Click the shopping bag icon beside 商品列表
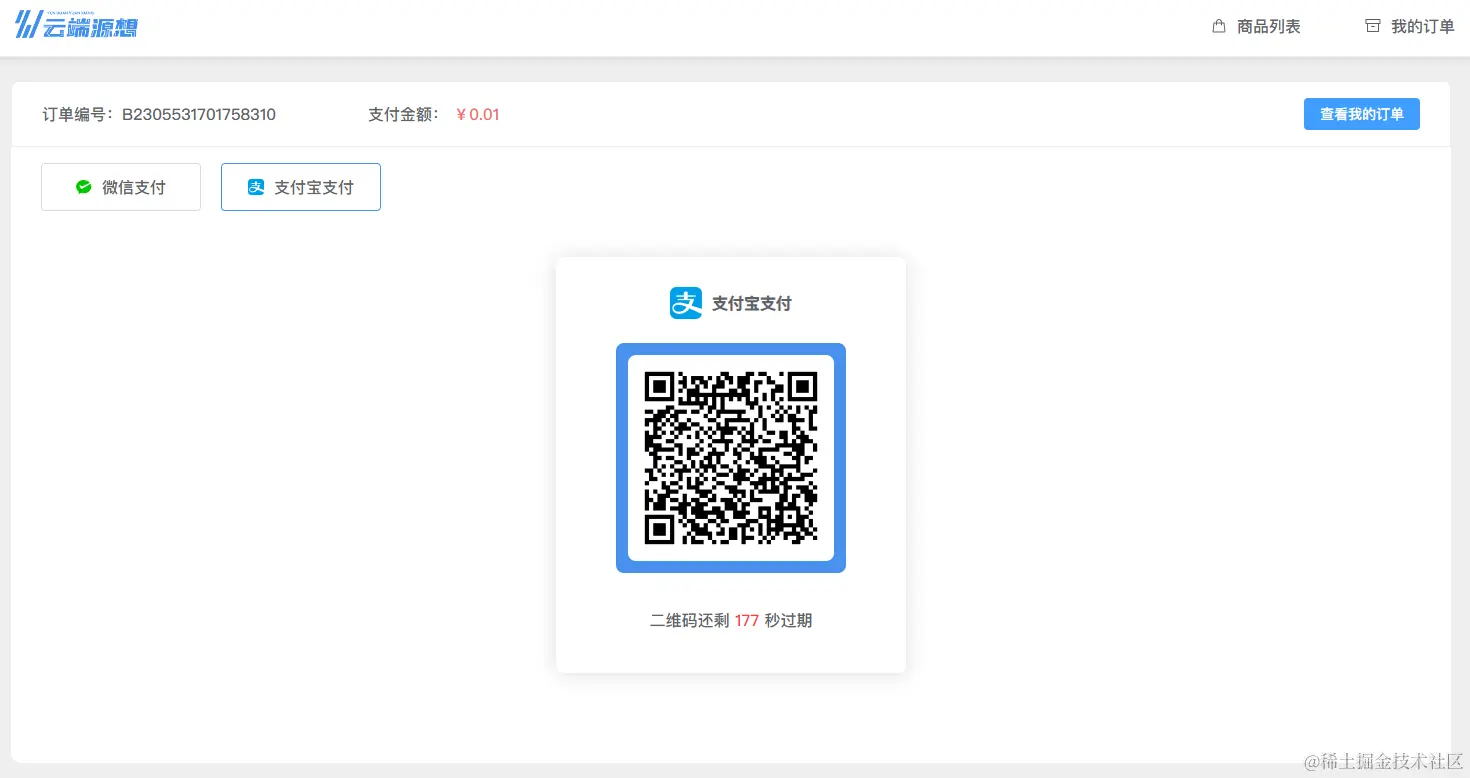This screenshot has width=1470, height=778. (x=1219, y=27)
